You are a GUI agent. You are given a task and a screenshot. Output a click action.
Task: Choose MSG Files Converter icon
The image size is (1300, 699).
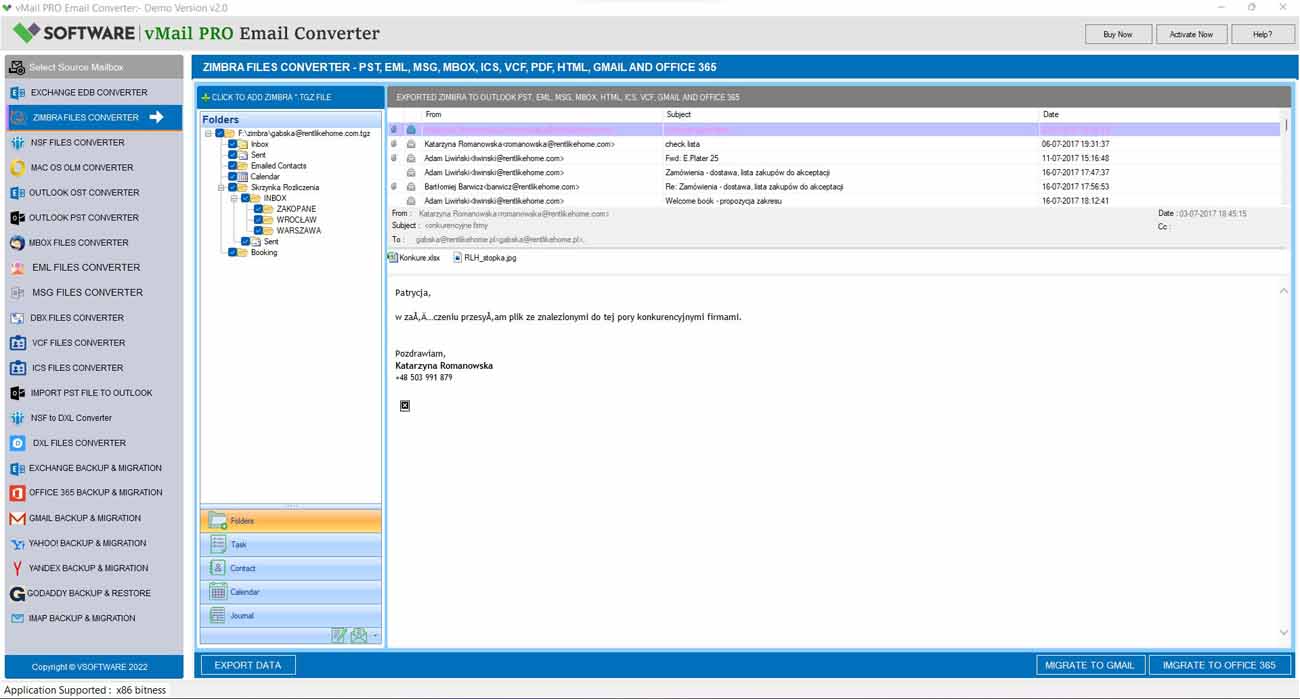point(17,292)
